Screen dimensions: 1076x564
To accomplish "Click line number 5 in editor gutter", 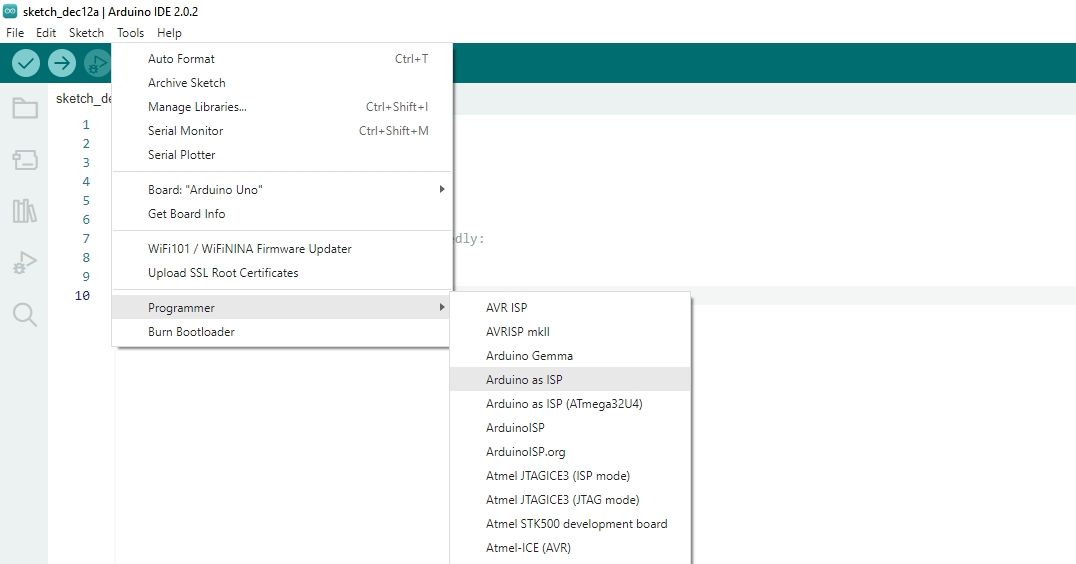I will point(86,201).
